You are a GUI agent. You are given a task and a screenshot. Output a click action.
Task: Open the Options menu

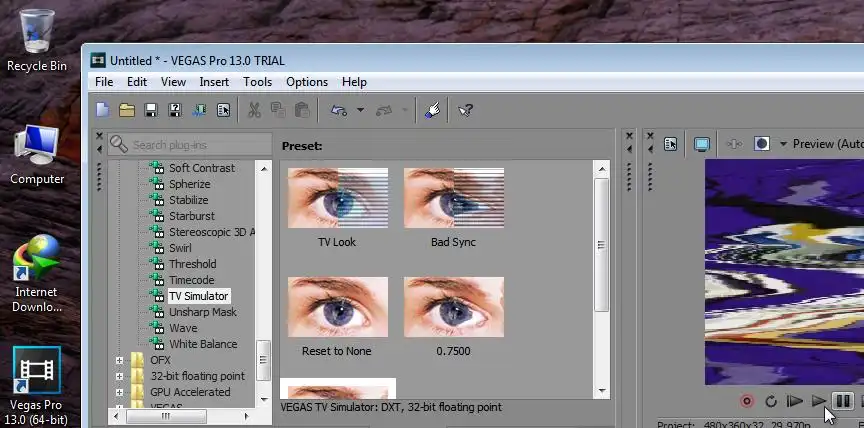(307, 82)
